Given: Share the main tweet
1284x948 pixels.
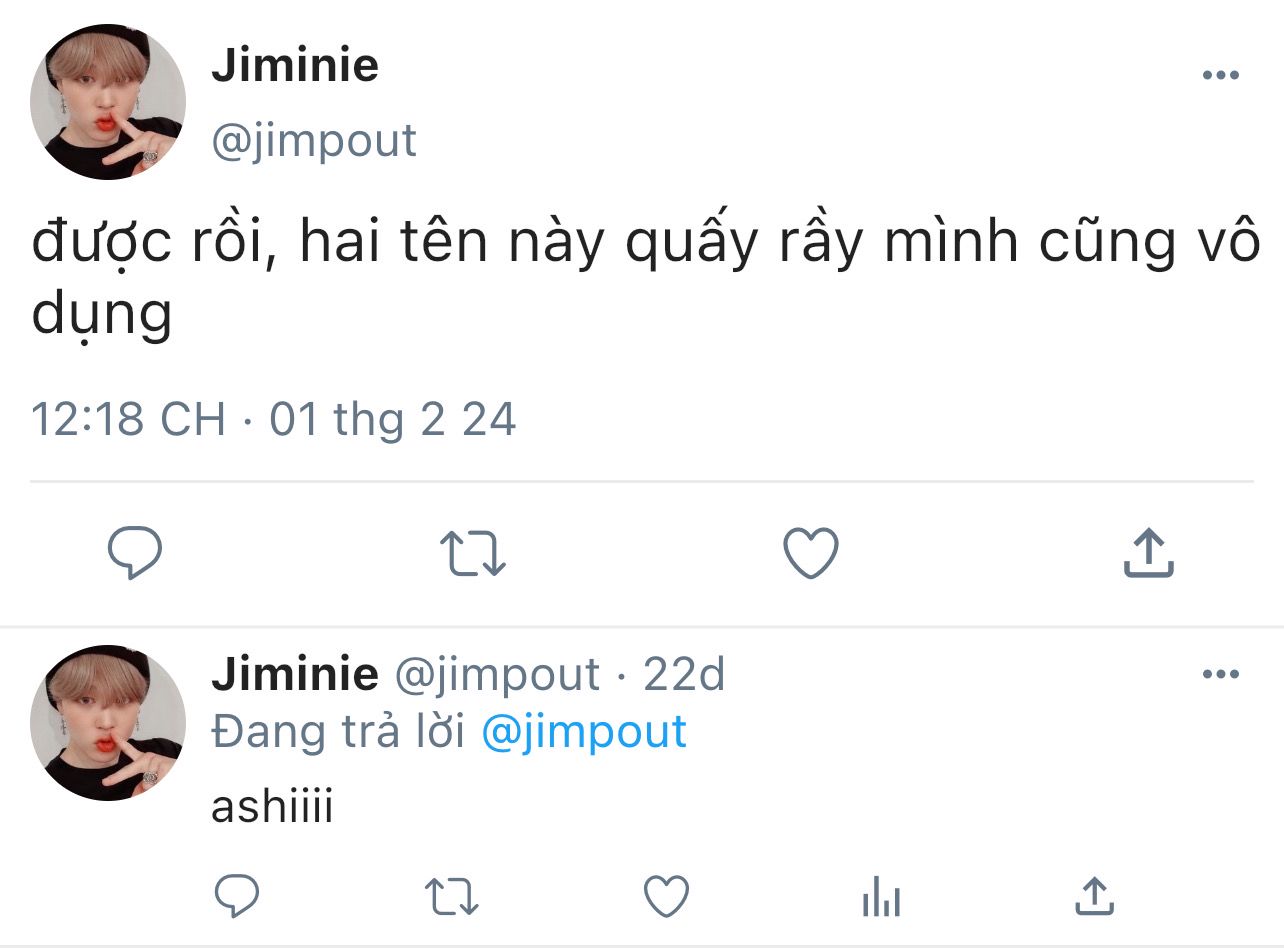Looking at the screenshot, I should click(x=1148, y=553).
